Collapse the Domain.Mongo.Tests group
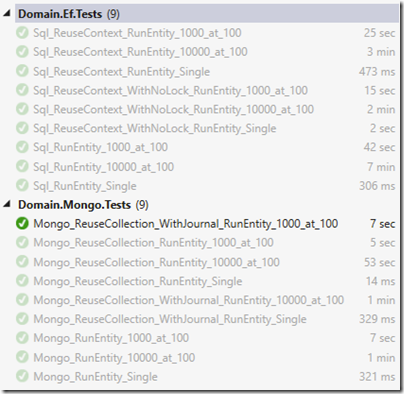This screenshot has width=404, height=394. click(x=6, y=205)
